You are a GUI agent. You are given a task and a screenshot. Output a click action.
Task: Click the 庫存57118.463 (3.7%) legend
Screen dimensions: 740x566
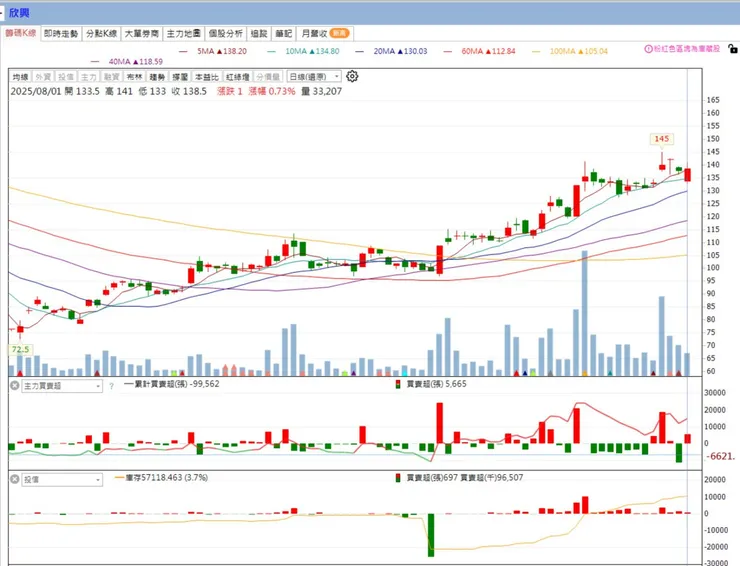click(161, 477)
